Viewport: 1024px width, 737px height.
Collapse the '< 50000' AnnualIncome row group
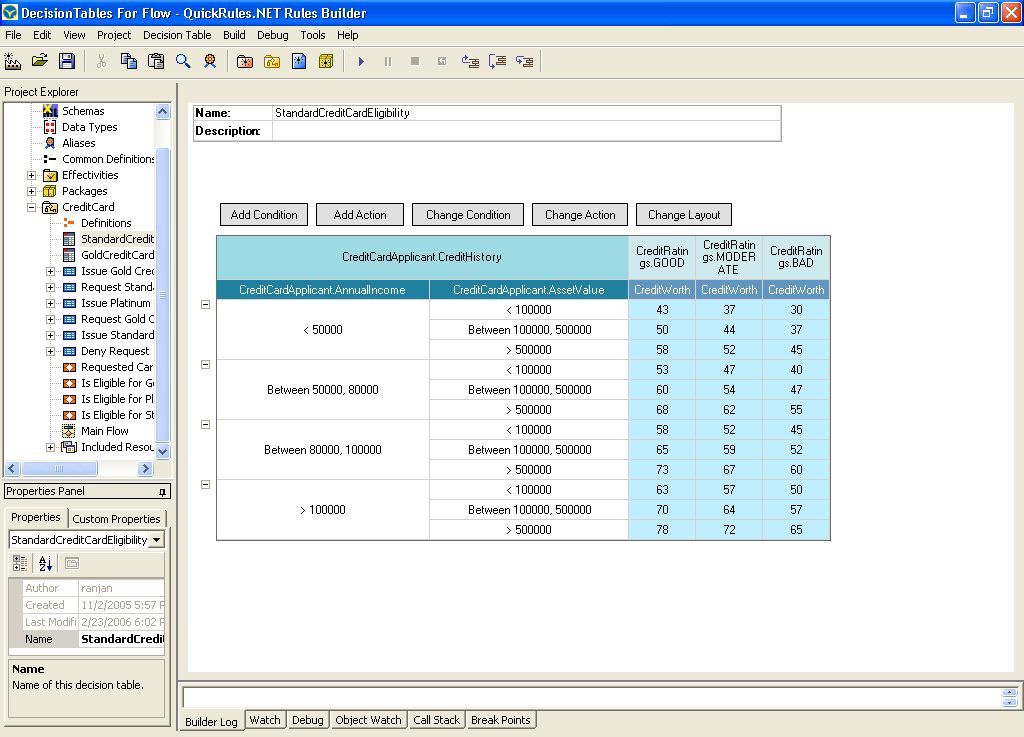tap(206, 305)
